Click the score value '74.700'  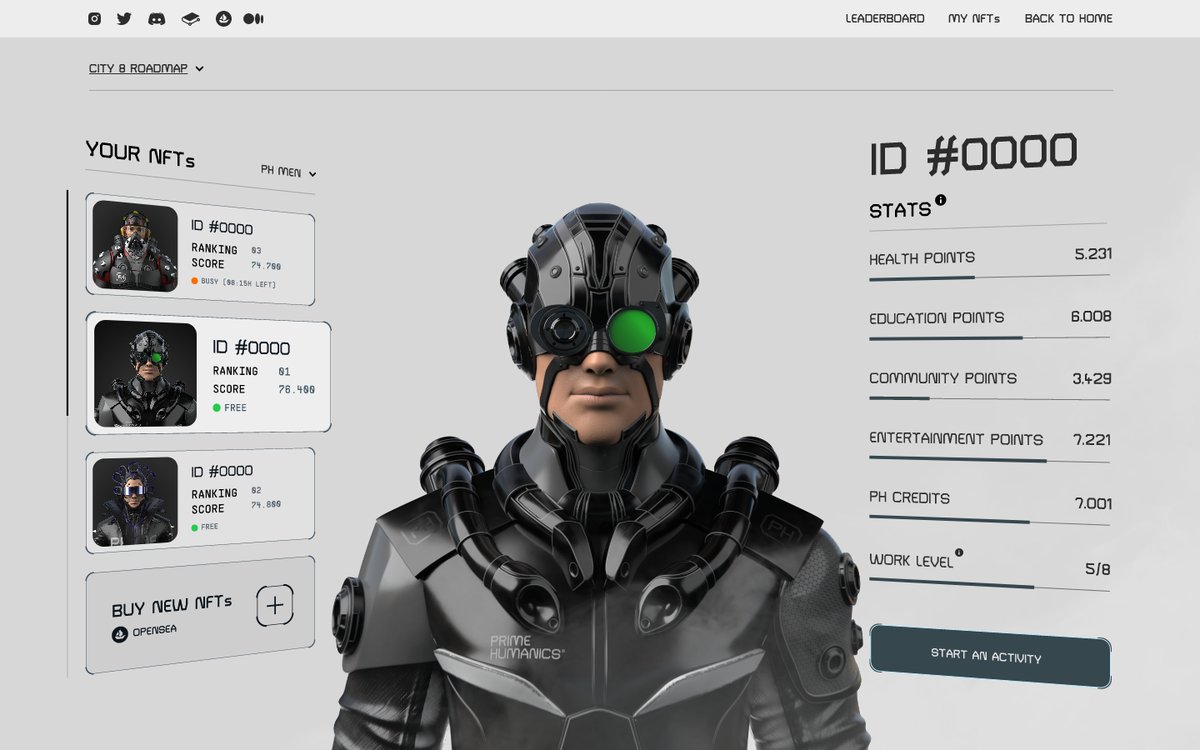click(266, 266)
